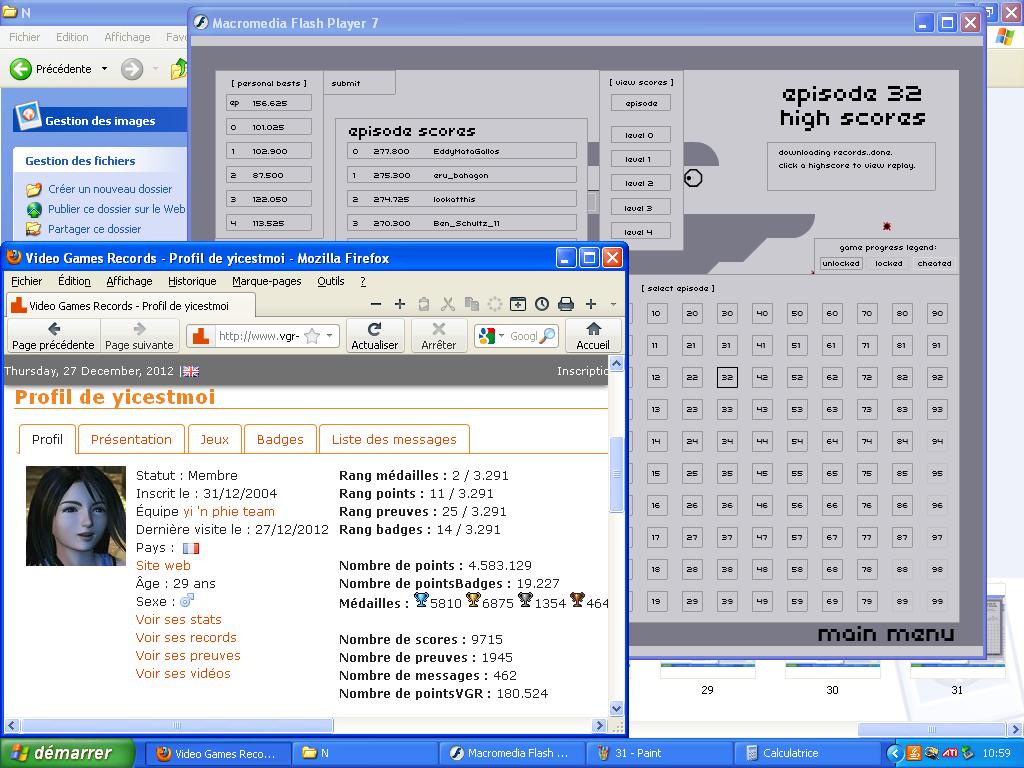Viewport: 1024px width, 768px height.
Task: Open history via the clock icon
Action: pyautogui.click(x=542, y=304)
